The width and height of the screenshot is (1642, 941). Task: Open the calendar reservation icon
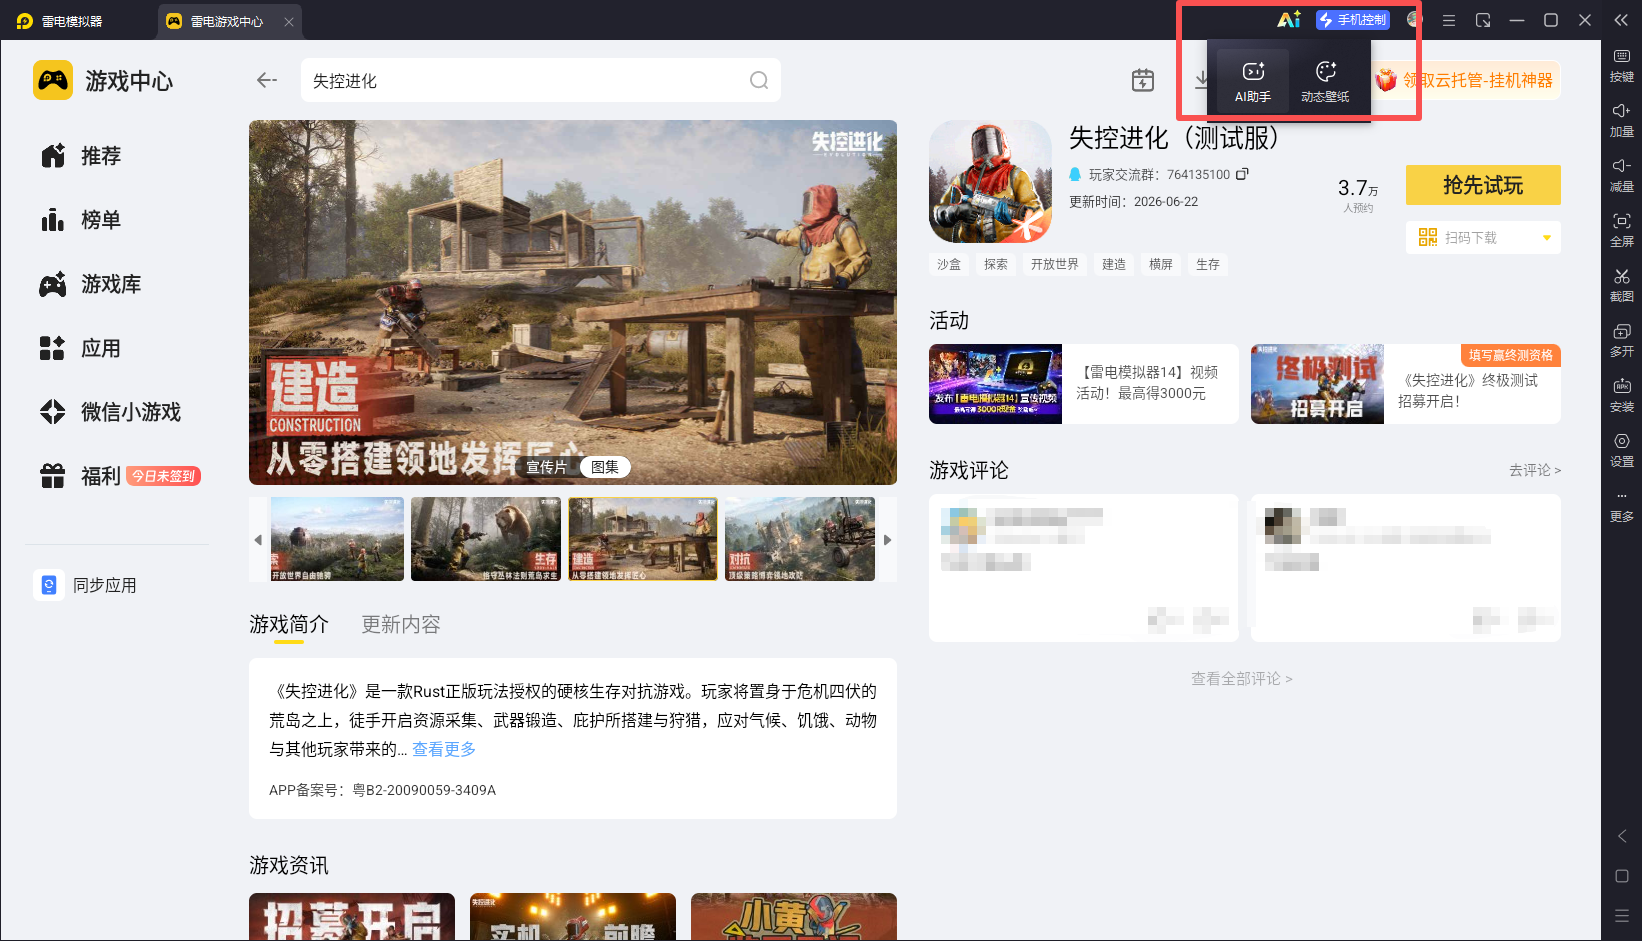point(1143,80)
